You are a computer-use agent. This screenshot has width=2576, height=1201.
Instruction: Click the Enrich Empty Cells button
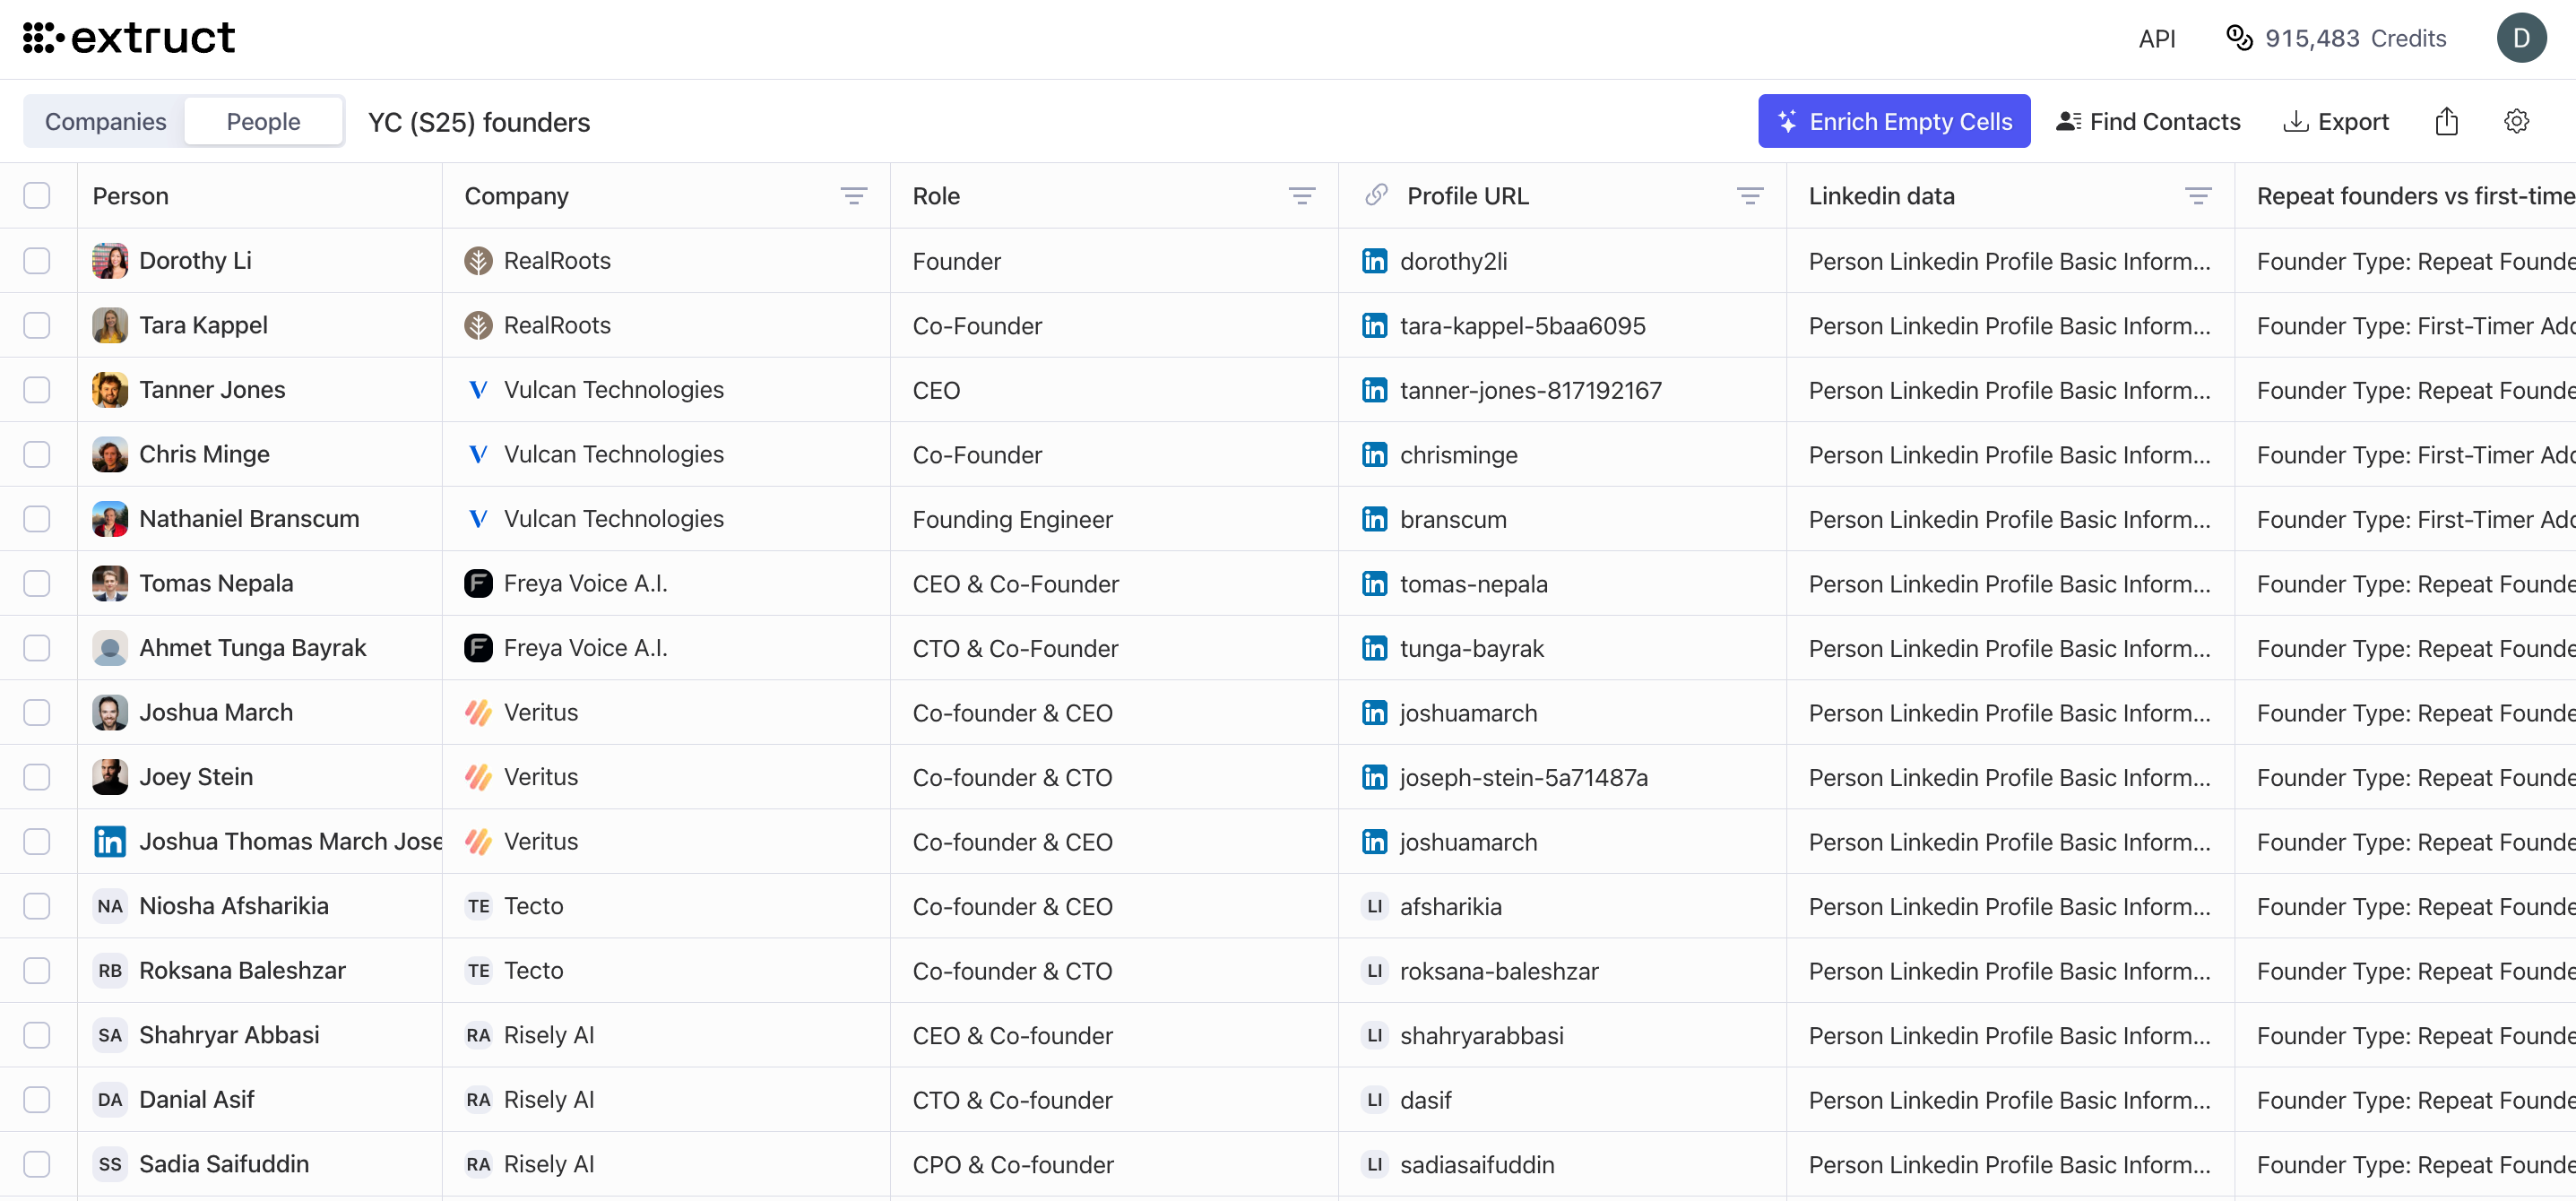1894,121
